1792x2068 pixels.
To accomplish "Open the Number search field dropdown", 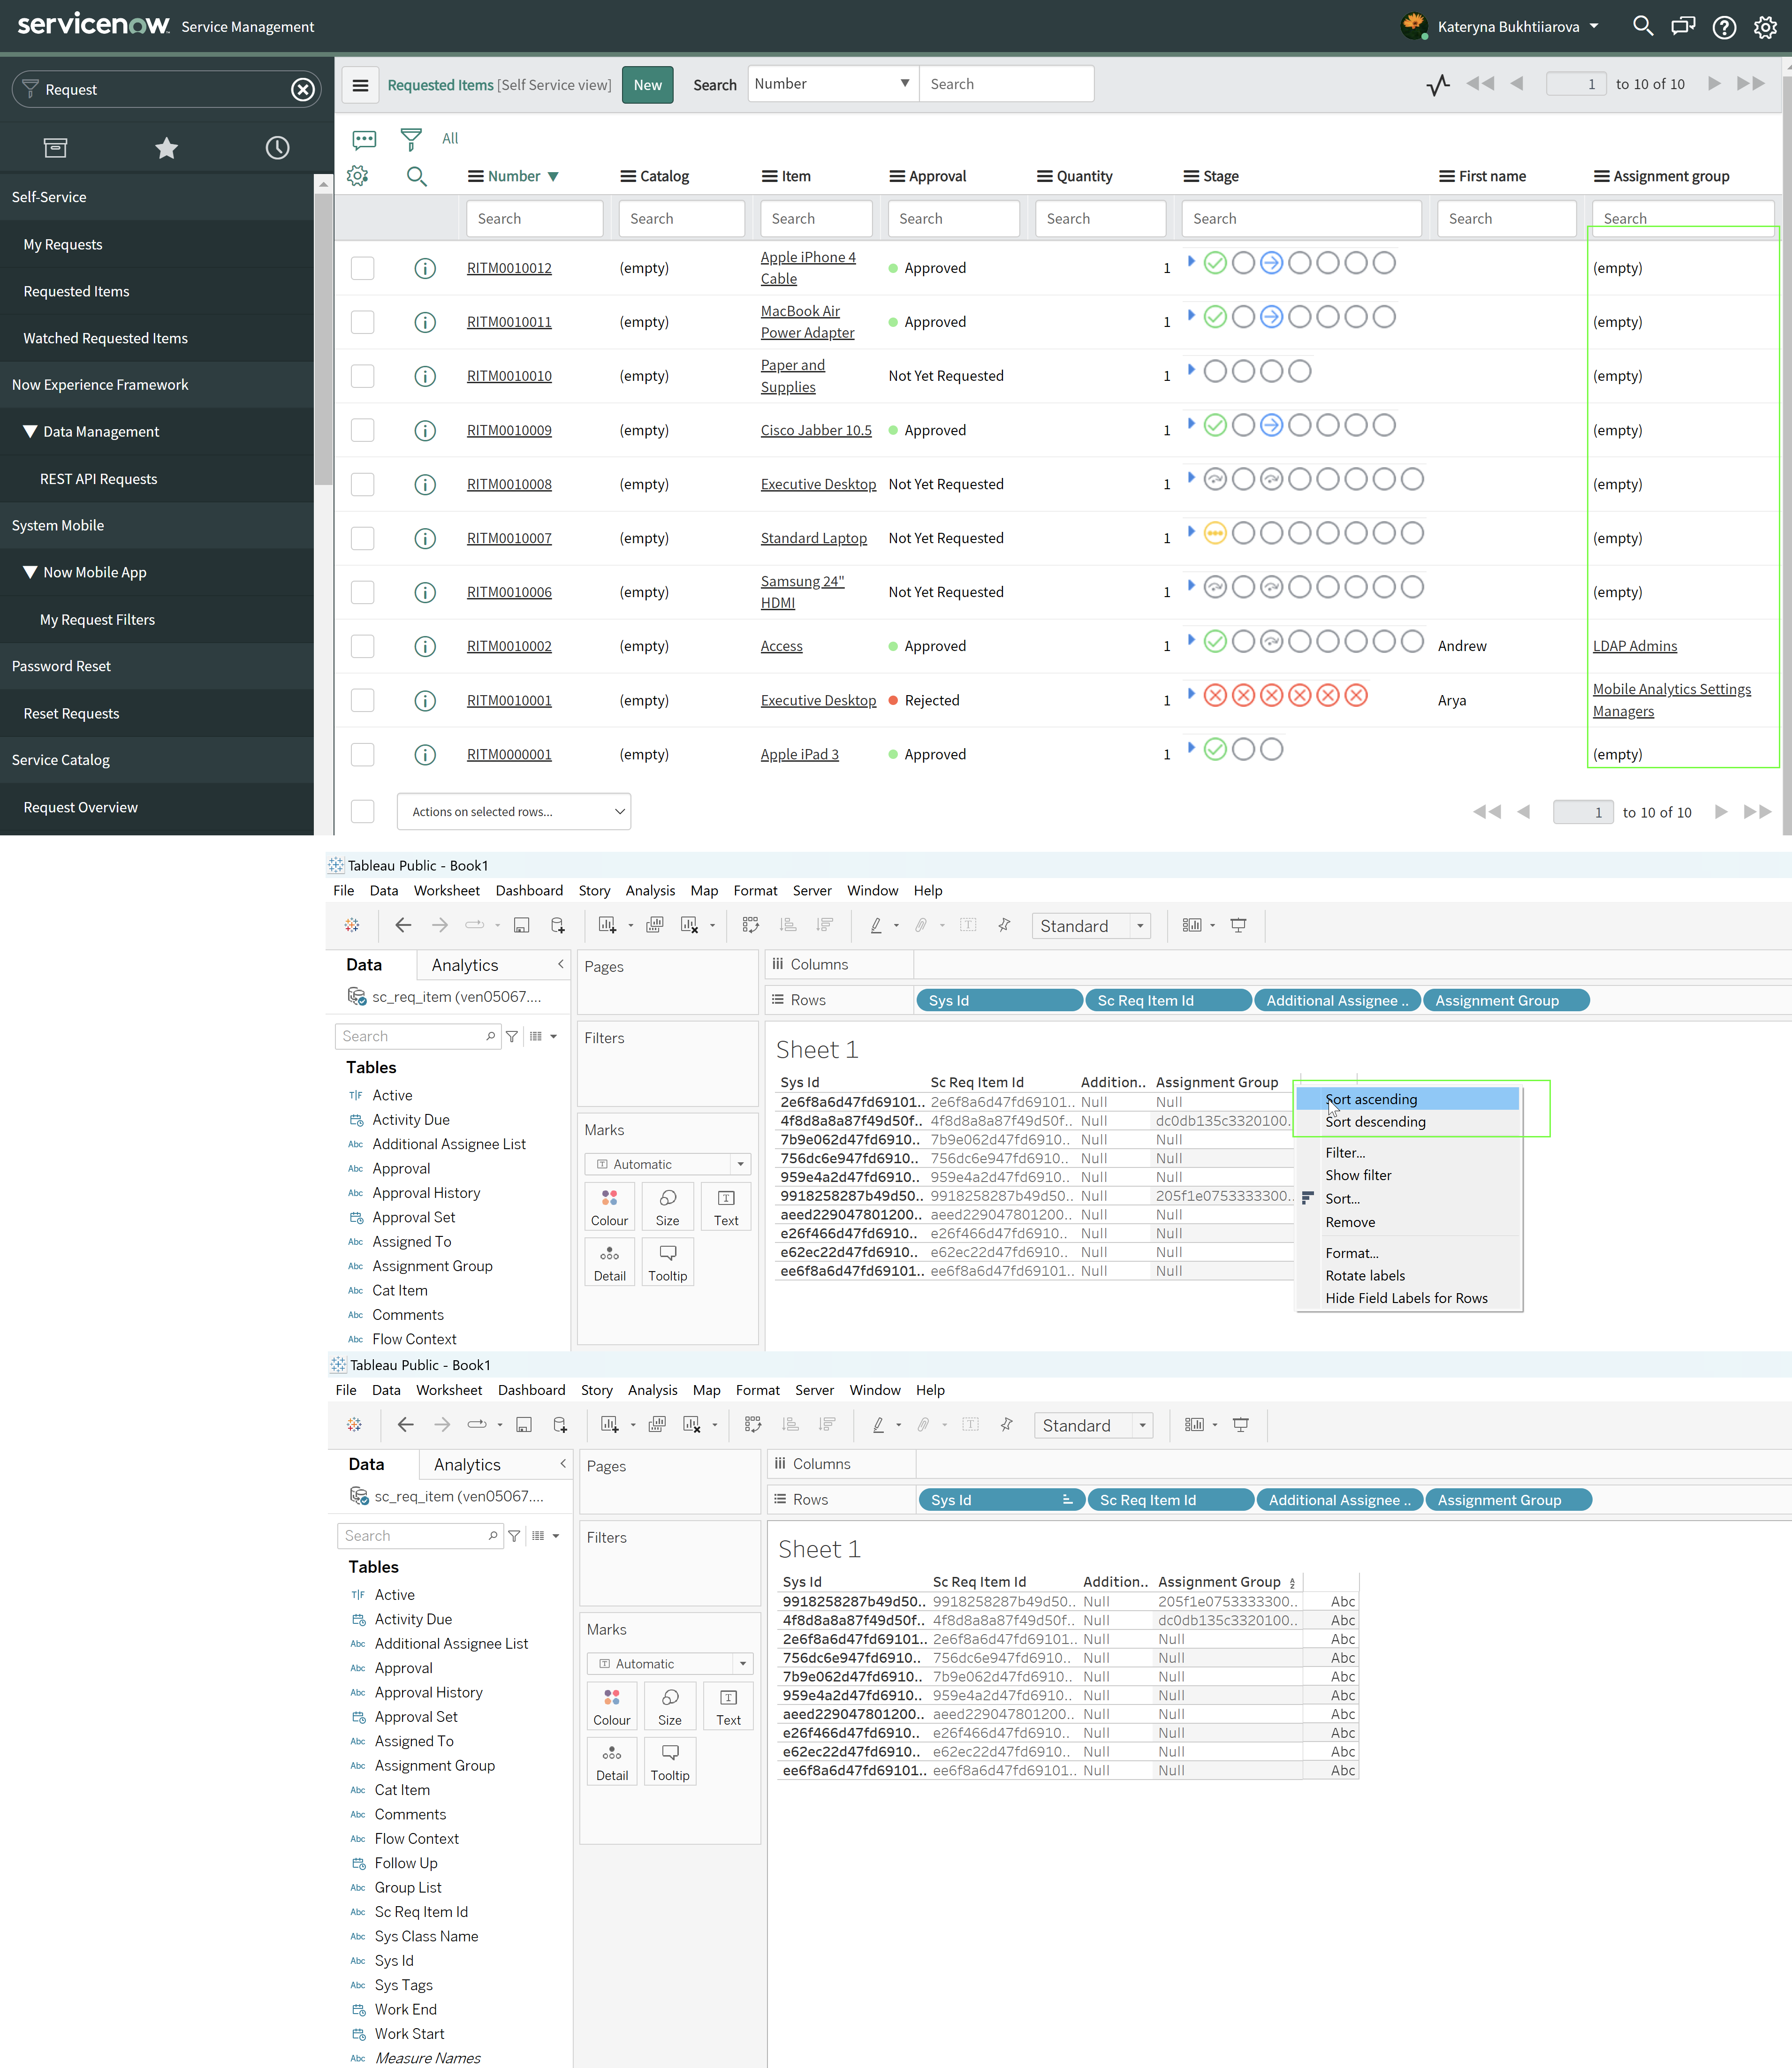I will coord(831,84).
